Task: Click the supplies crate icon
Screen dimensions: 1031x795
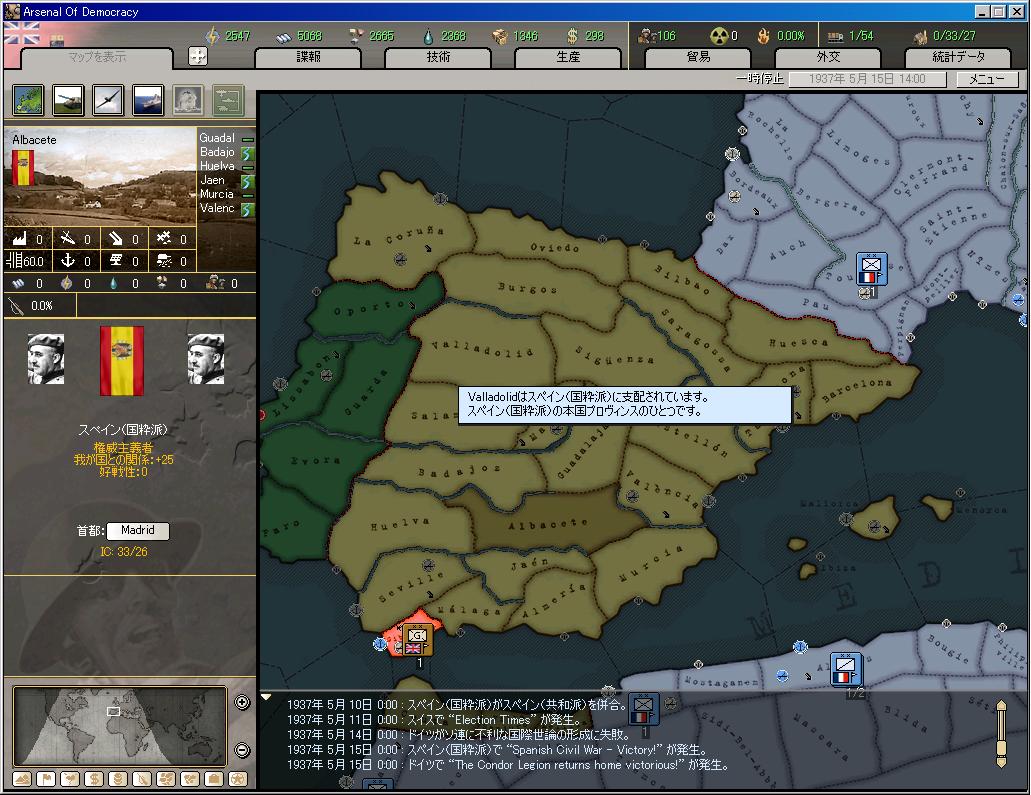Action: tap(500, 36)
